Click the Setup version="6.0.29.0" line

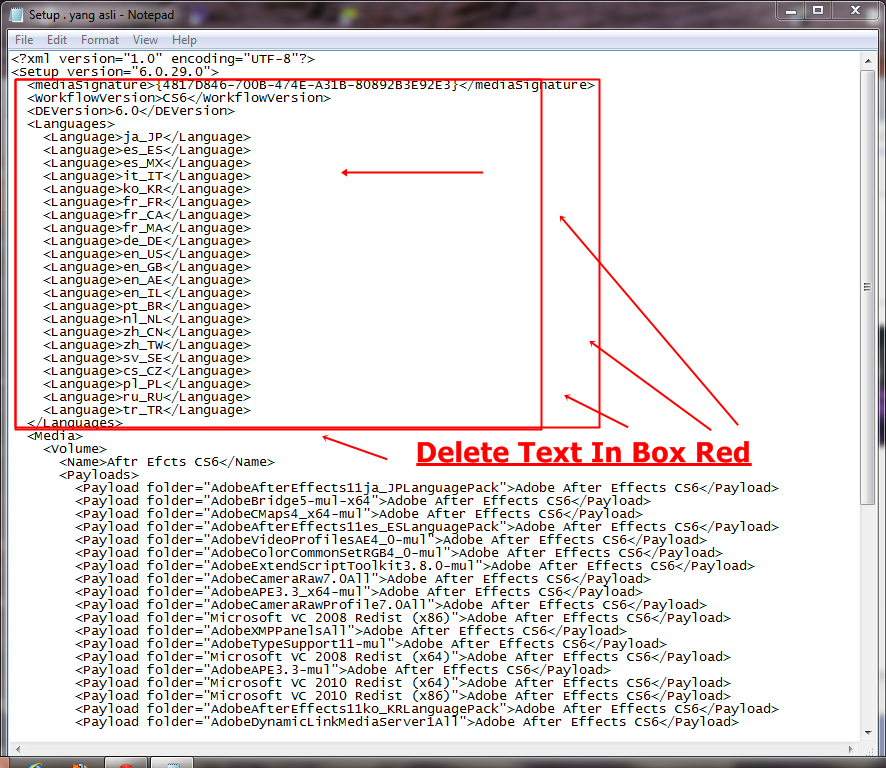(x=115, y=72)
